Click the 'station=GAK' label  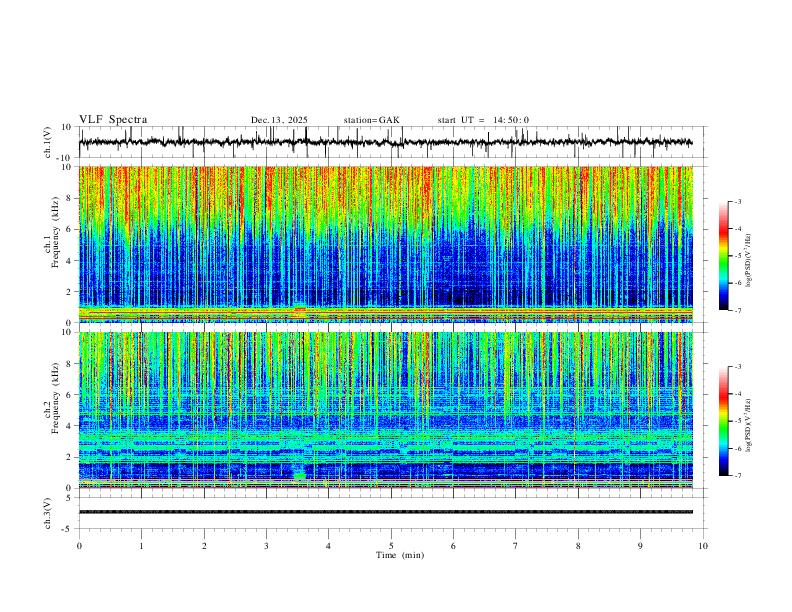[371, 120]
